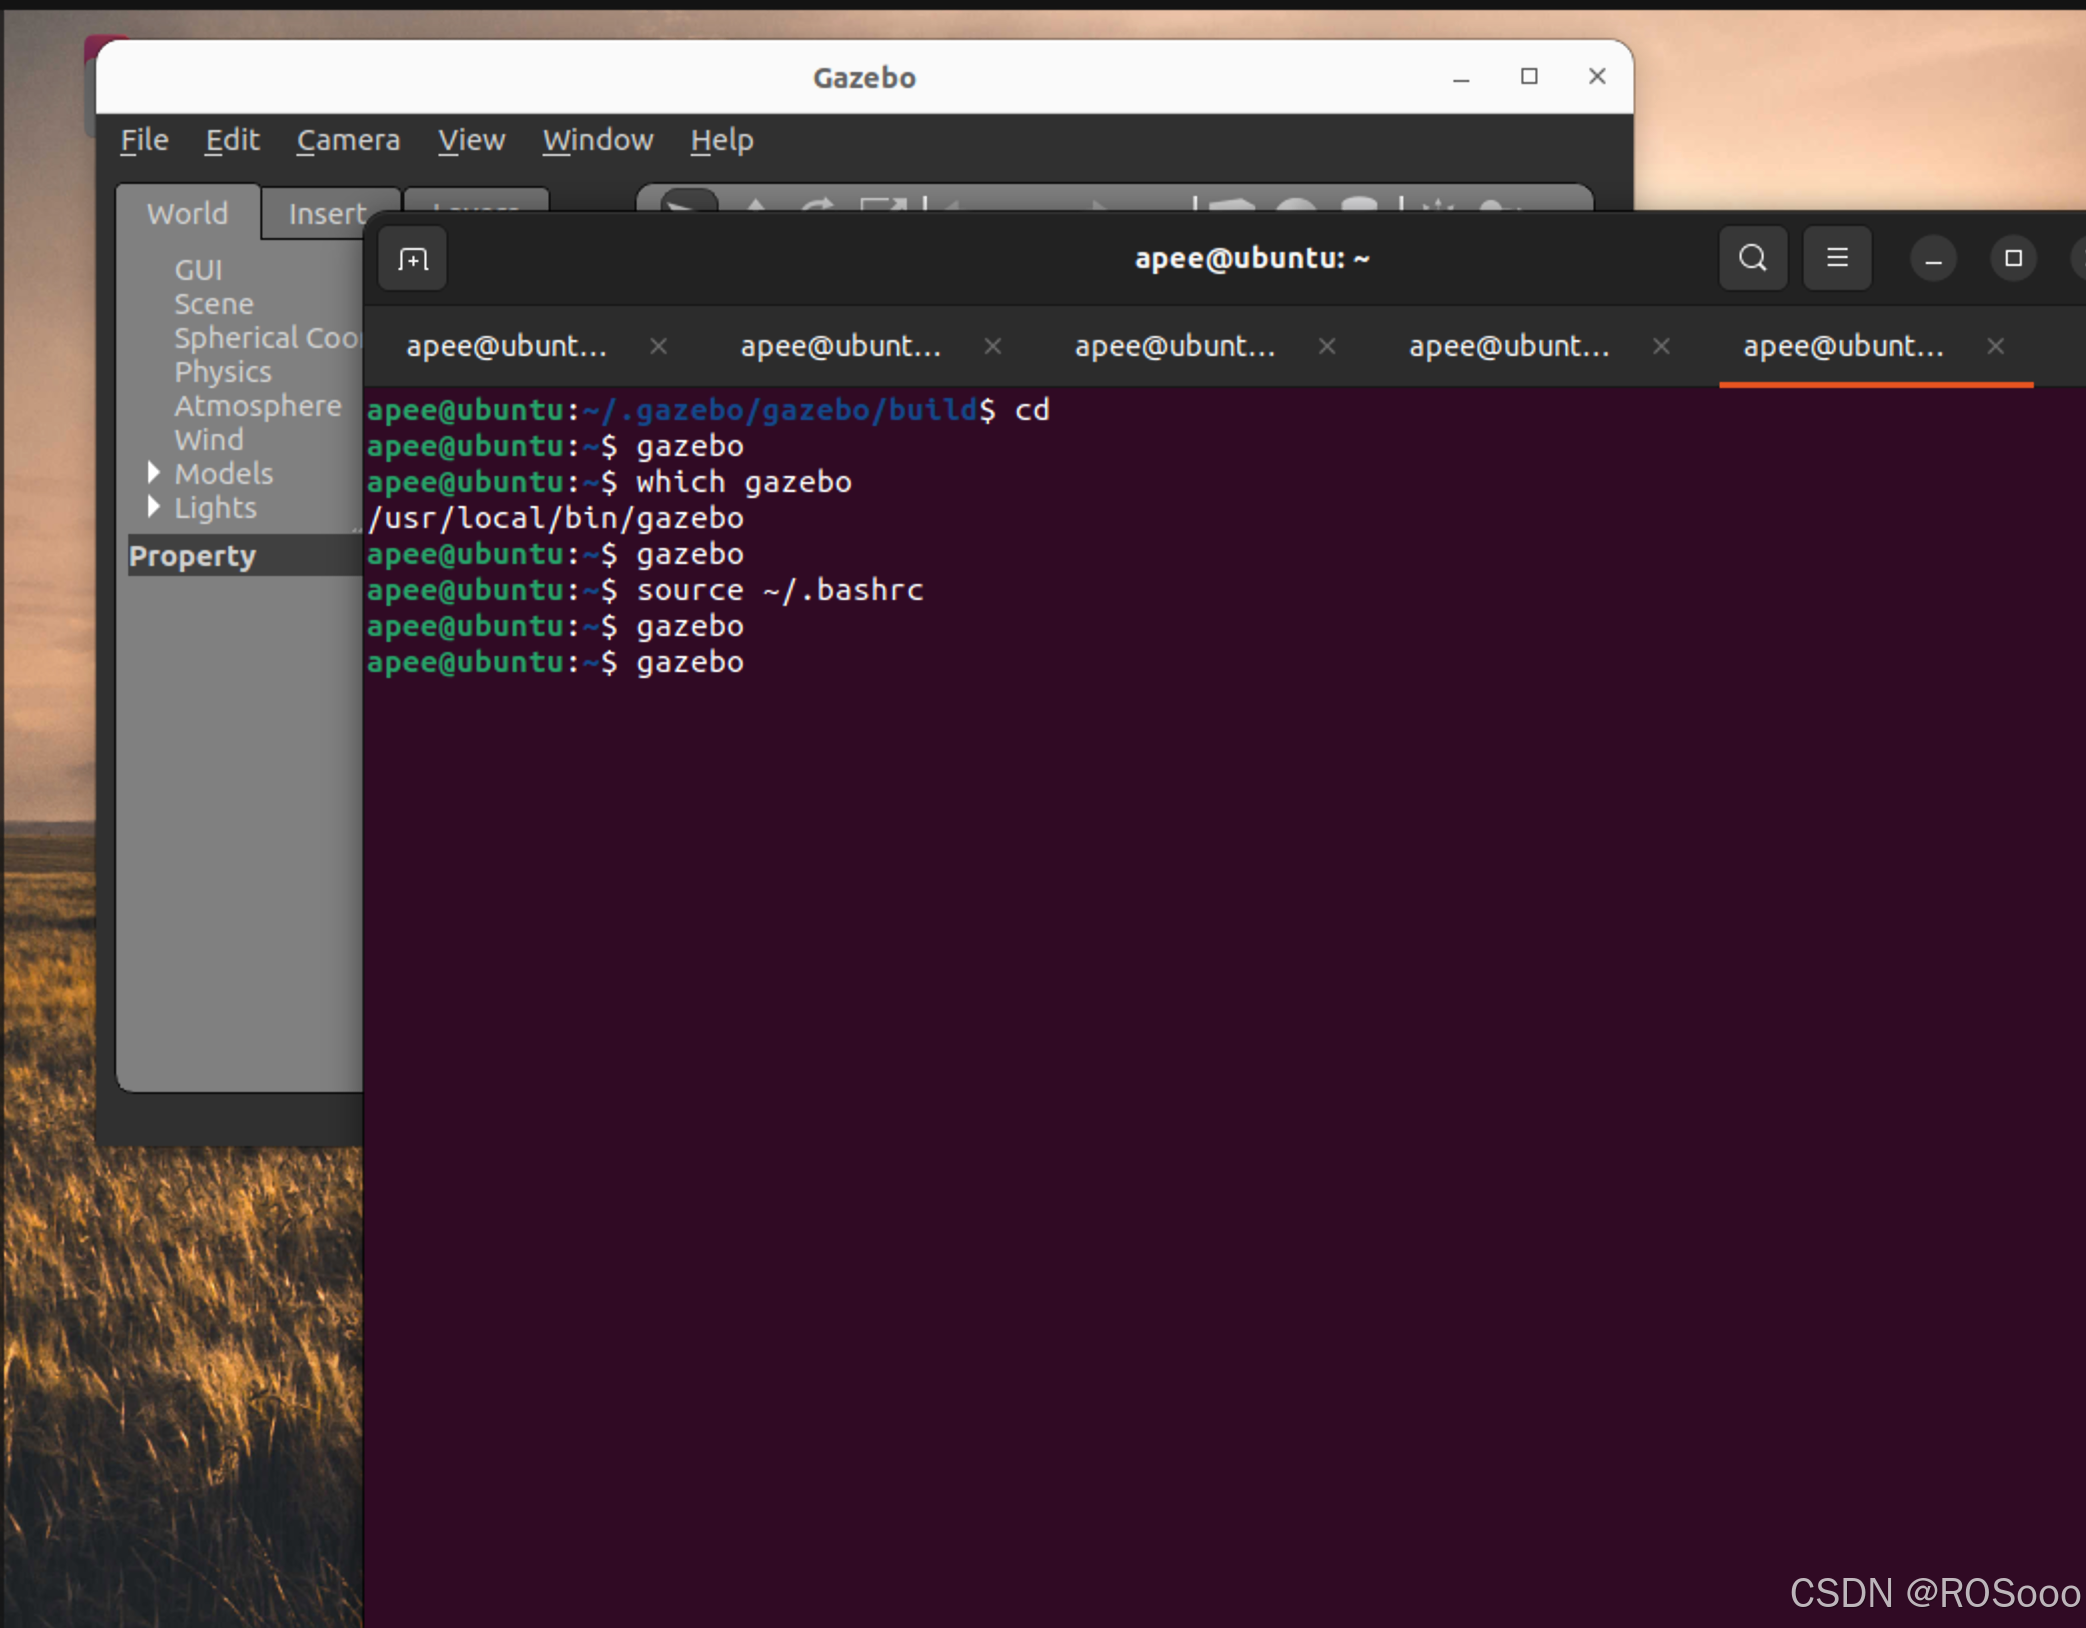Close the third terminal tab
The image size is (2086, 1628).
(1327, 346)
